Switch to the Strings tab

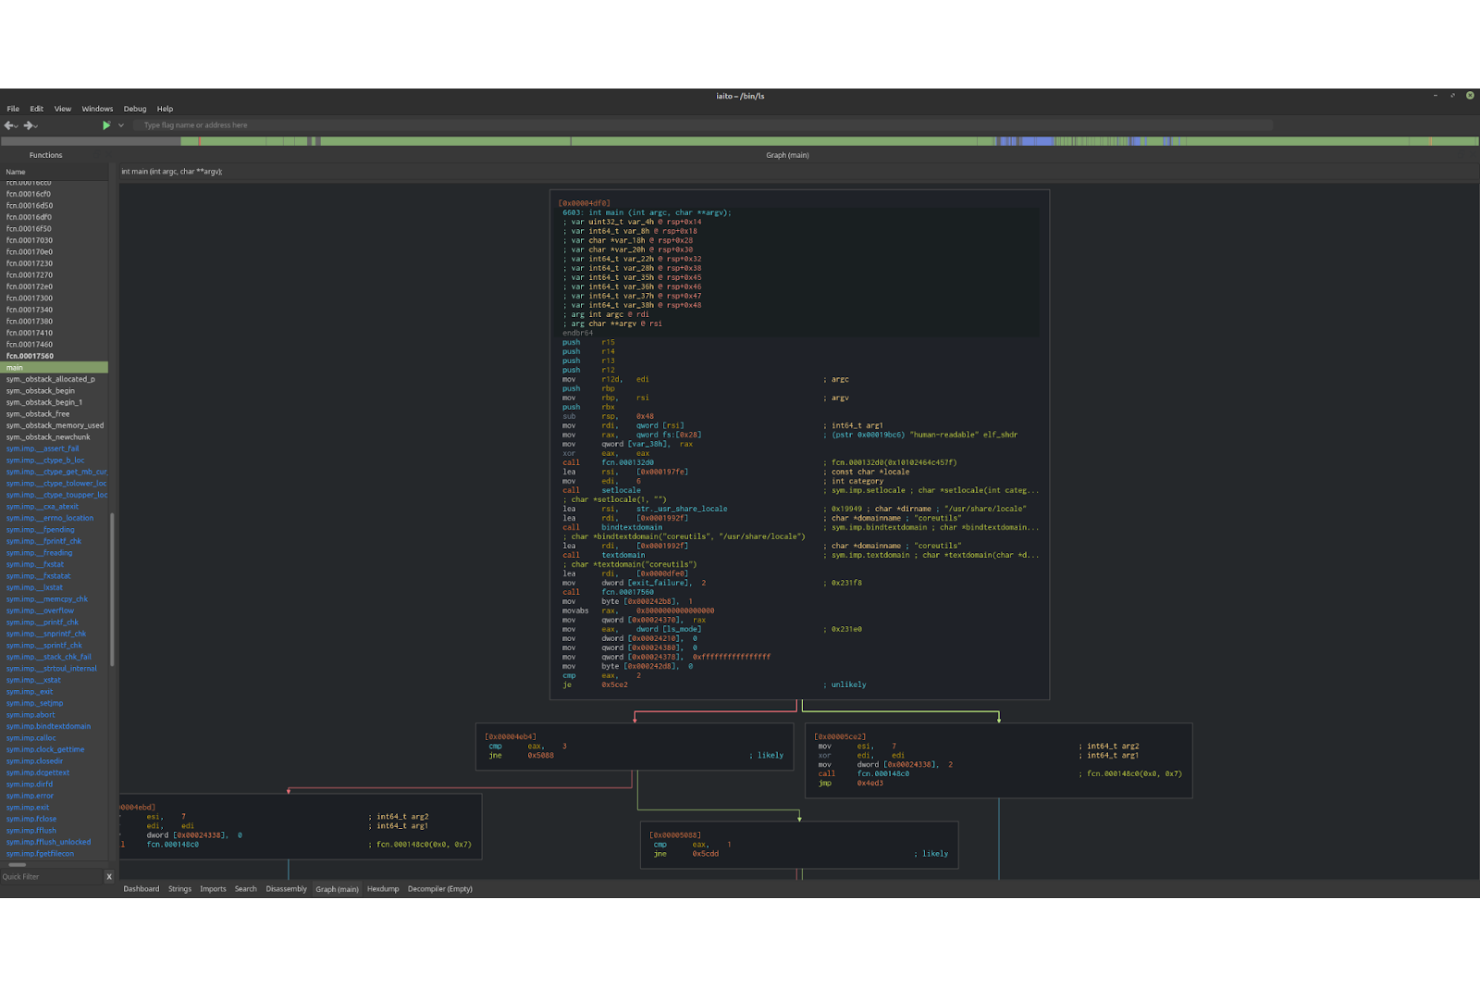coord(179,888)
